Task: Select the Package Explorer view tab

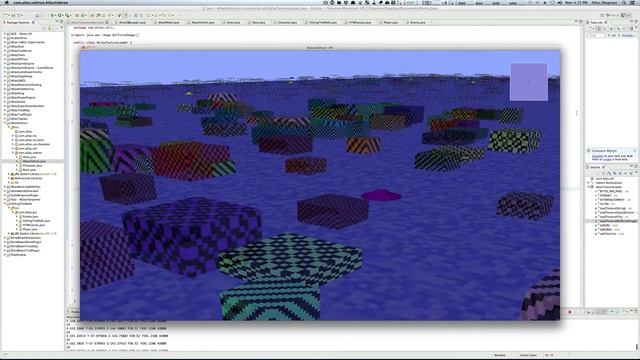Action: click(18, 22)
